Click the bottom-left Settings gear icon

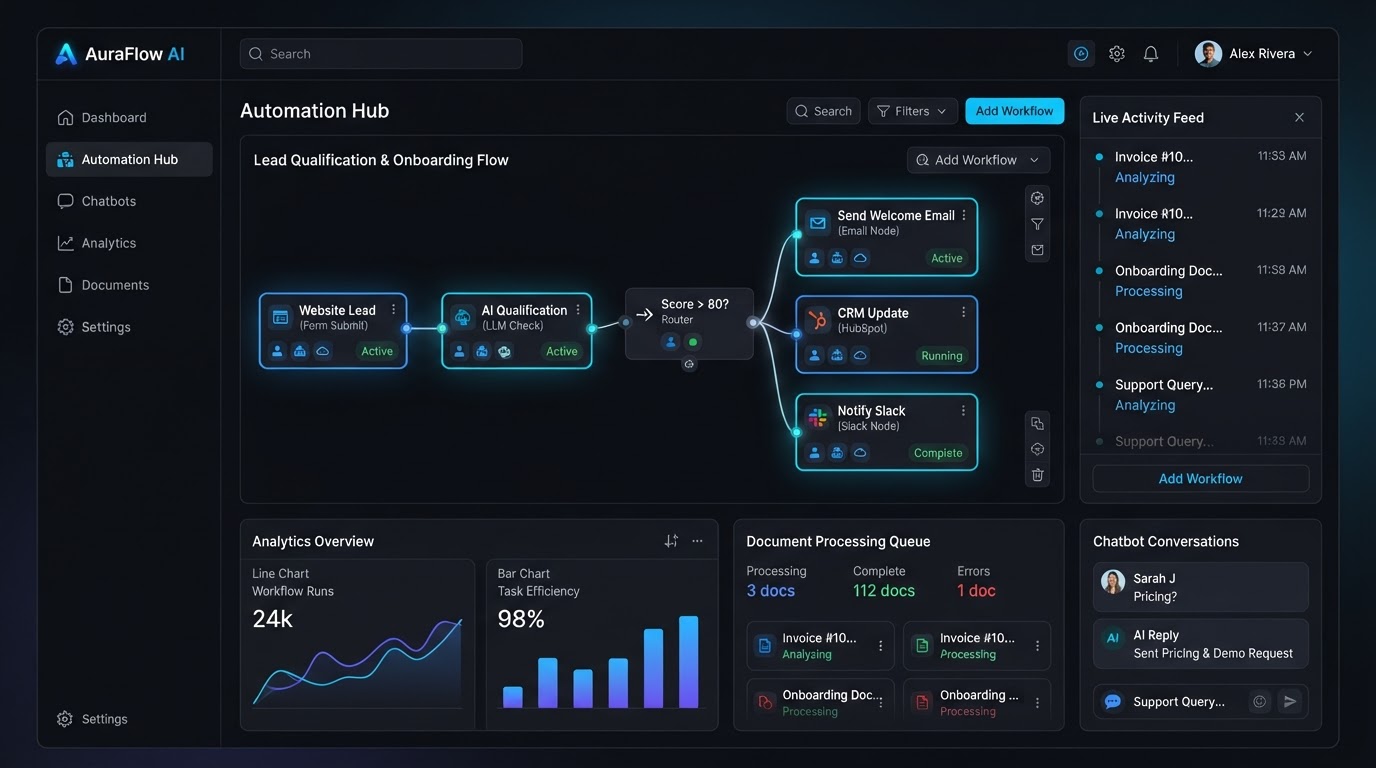(x=65, y=719)
